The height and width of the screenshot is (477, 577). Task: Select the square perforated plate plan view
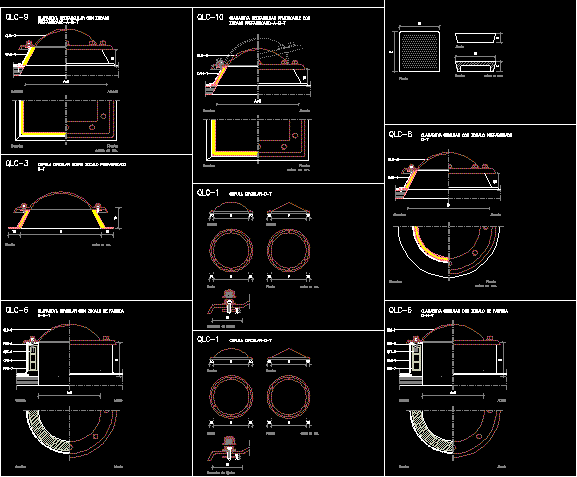point(420,52)
